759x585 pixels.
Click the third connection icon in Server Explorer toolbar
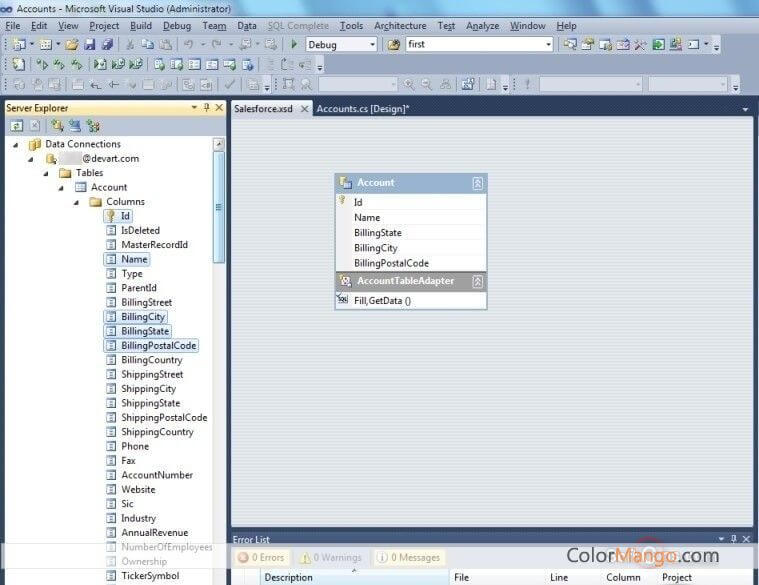pyautogui.click(x=92, y=126)
